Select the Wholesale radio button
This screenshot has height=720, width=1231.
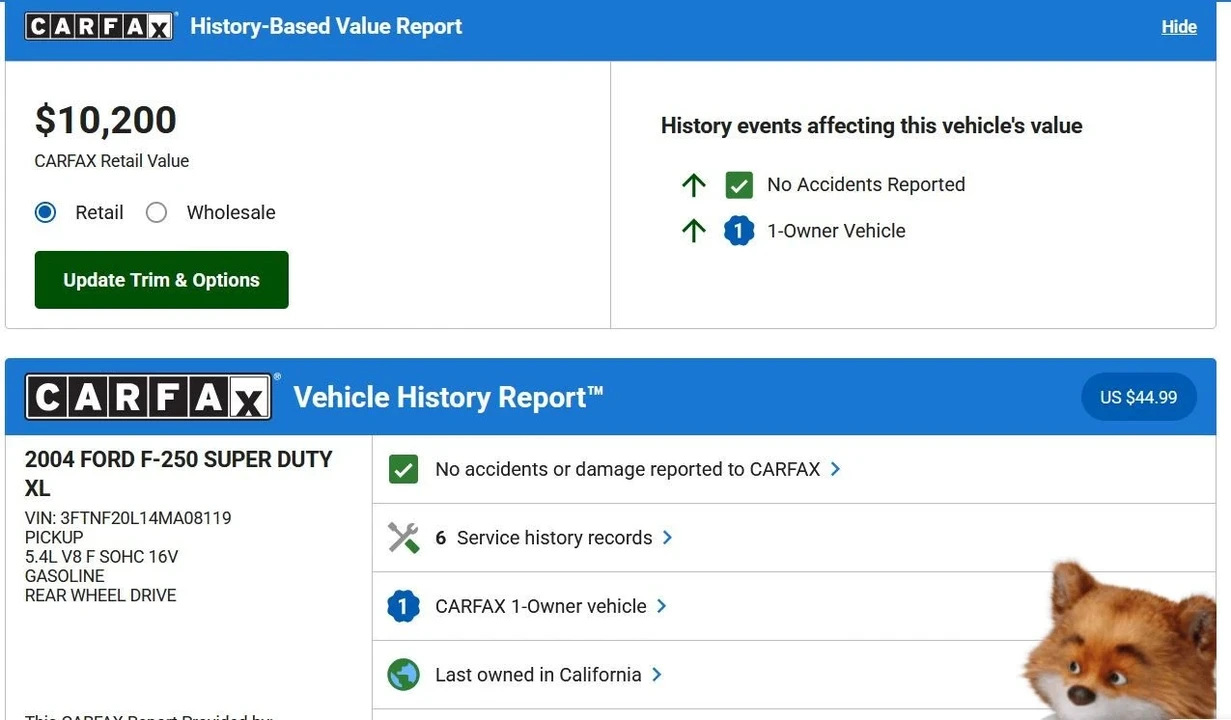point(156,212)
